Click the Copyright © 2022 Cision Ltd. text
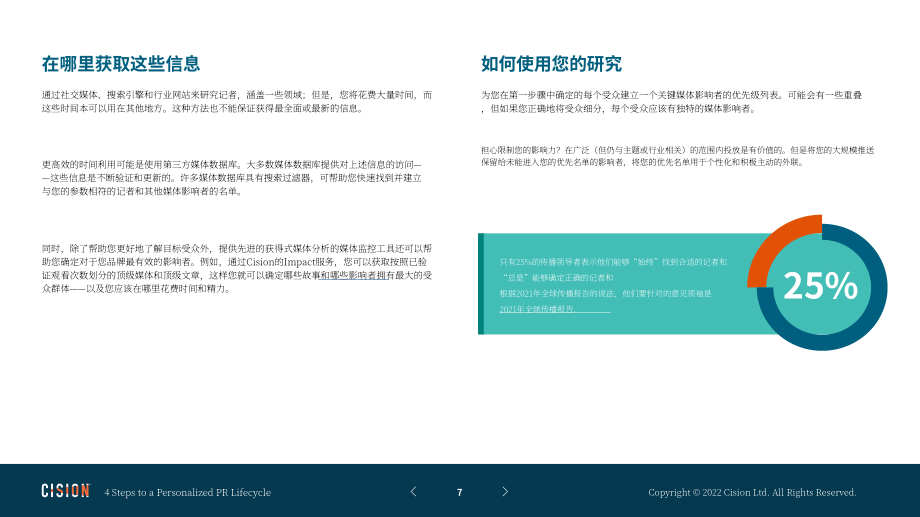This screenshot has height=517, width=920. (752, 492)
